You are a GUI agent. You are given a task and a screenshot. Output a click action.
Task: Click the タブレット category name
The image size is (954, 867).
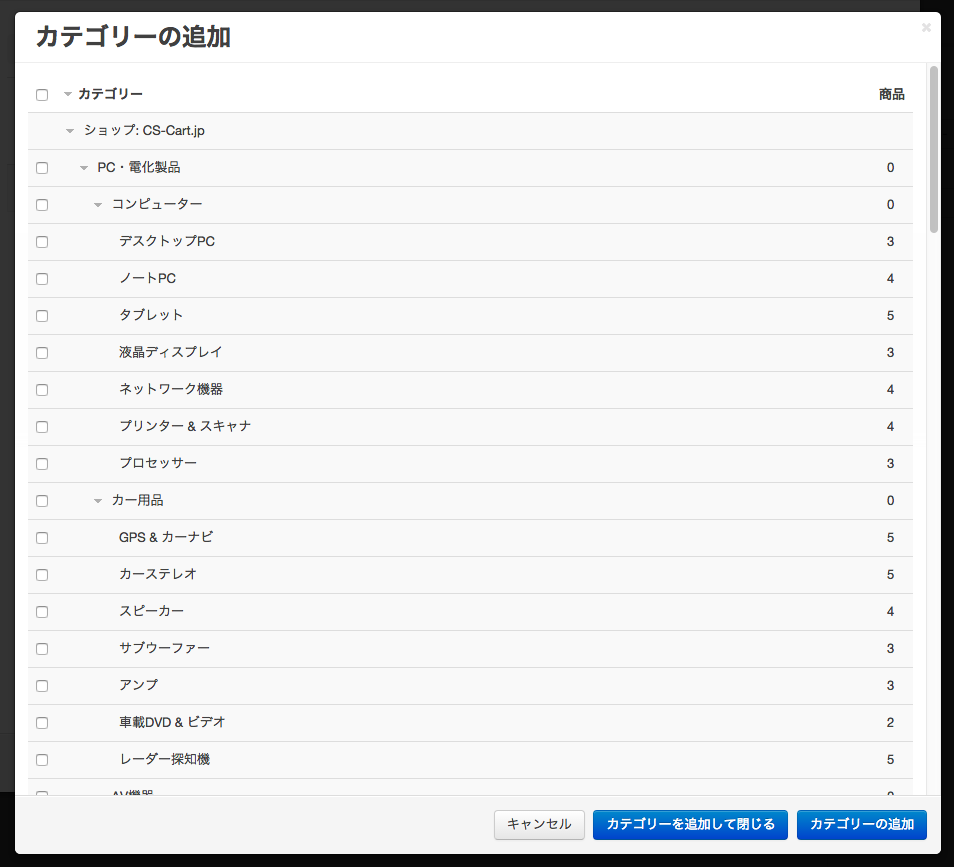(151, 315)
